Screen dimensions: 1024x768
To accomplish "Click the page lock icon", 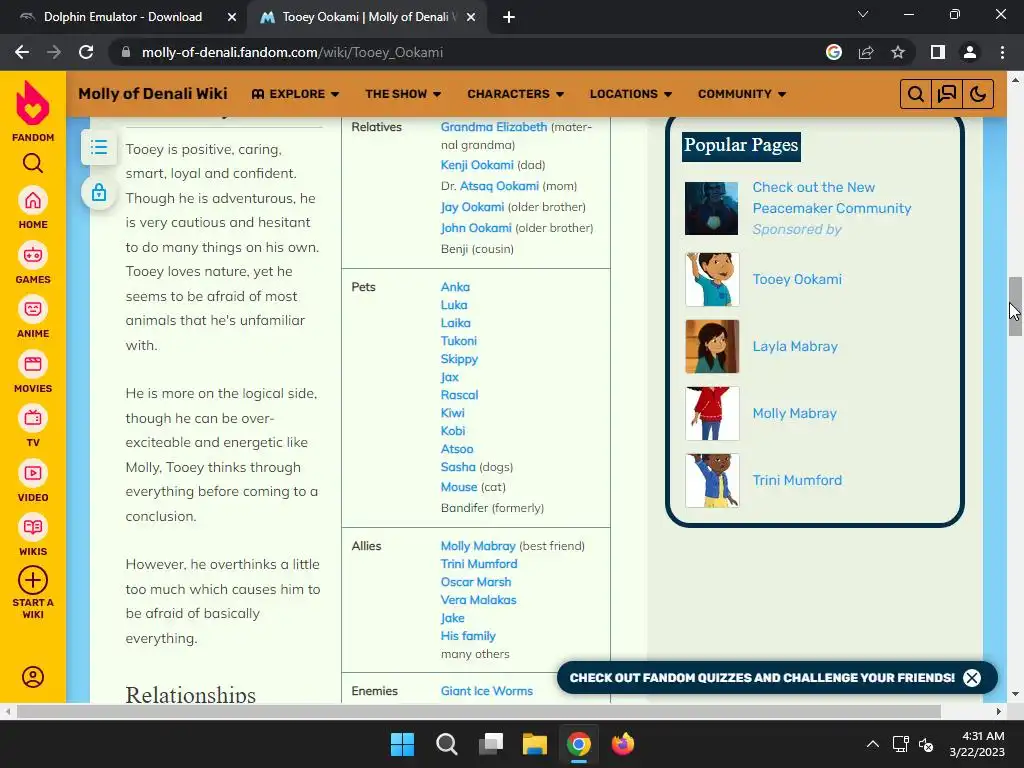I will (99, 193).
